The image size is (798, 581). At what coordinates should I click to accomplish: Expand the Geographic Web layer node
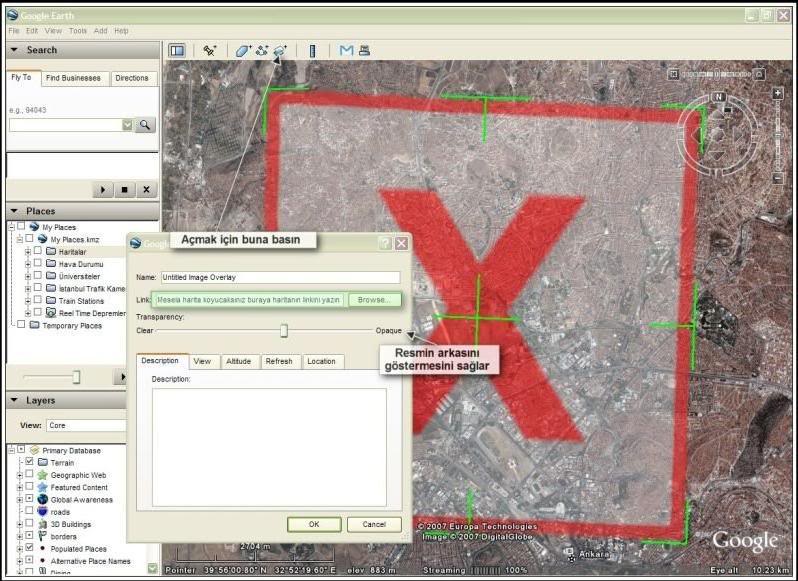(19, 475)
